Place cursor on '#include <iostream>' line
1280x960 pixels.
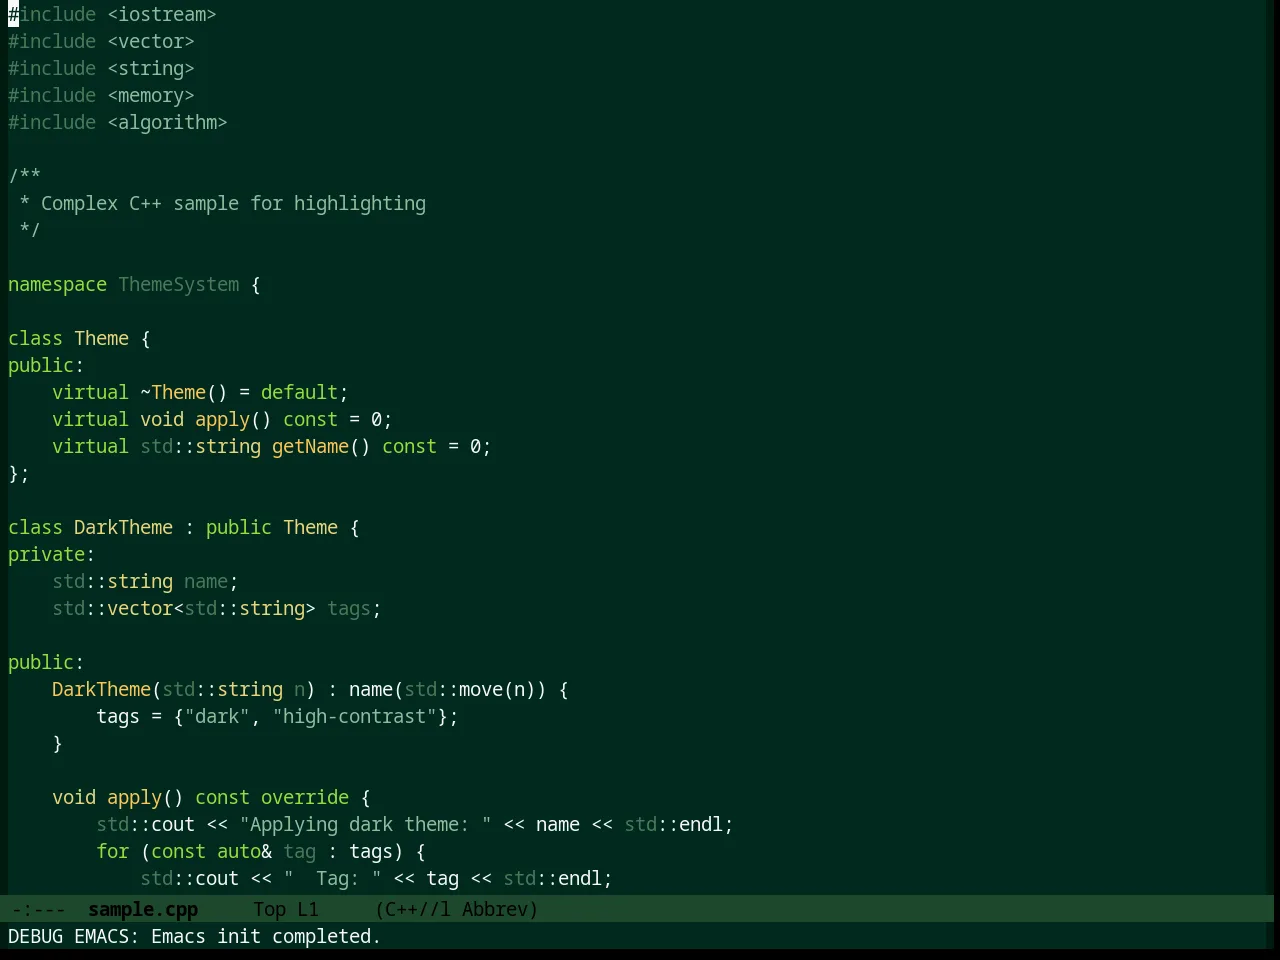tap(112, 15)
